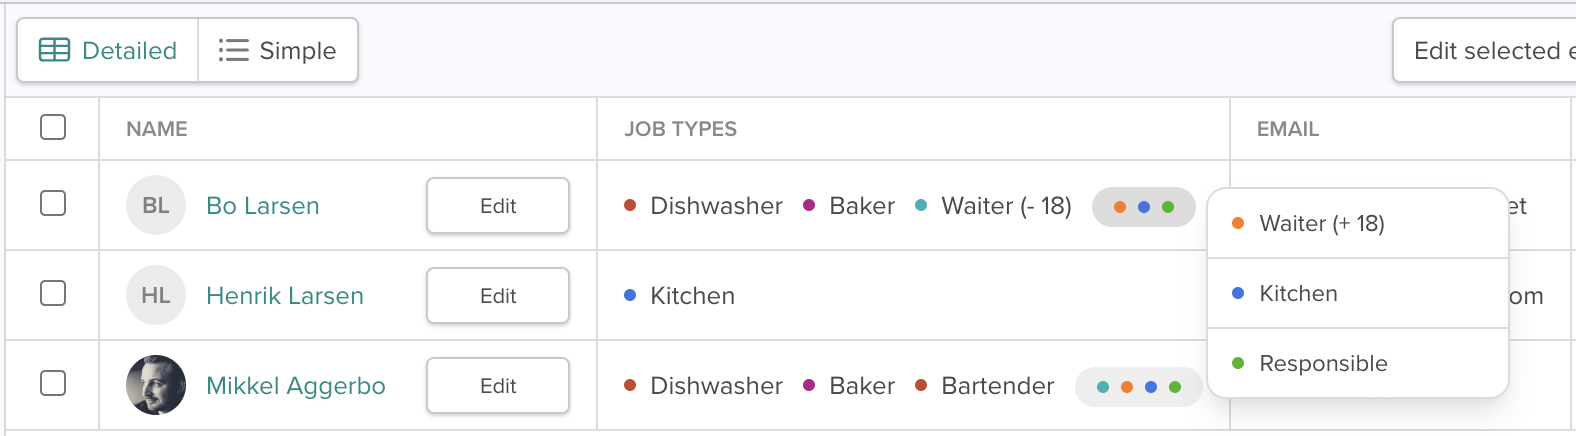
Task: Click Henrik Larsen's HL avatar
Action: (x=156, y=295)
